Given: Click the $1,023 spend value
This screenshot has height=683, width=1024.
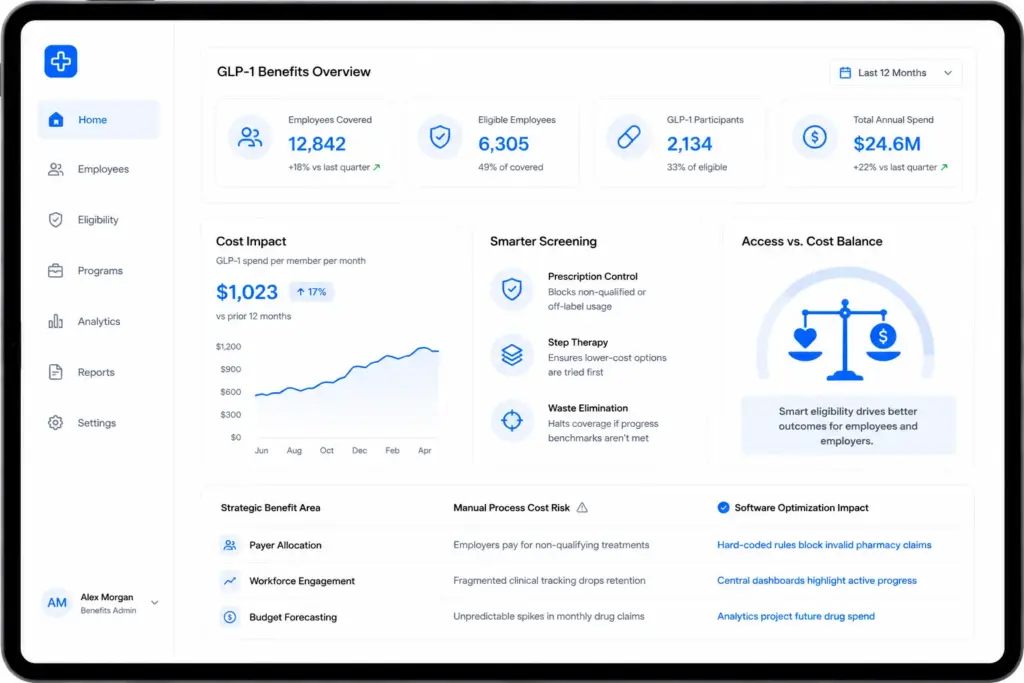Looking at the screenshot, I should coord(247,292).
